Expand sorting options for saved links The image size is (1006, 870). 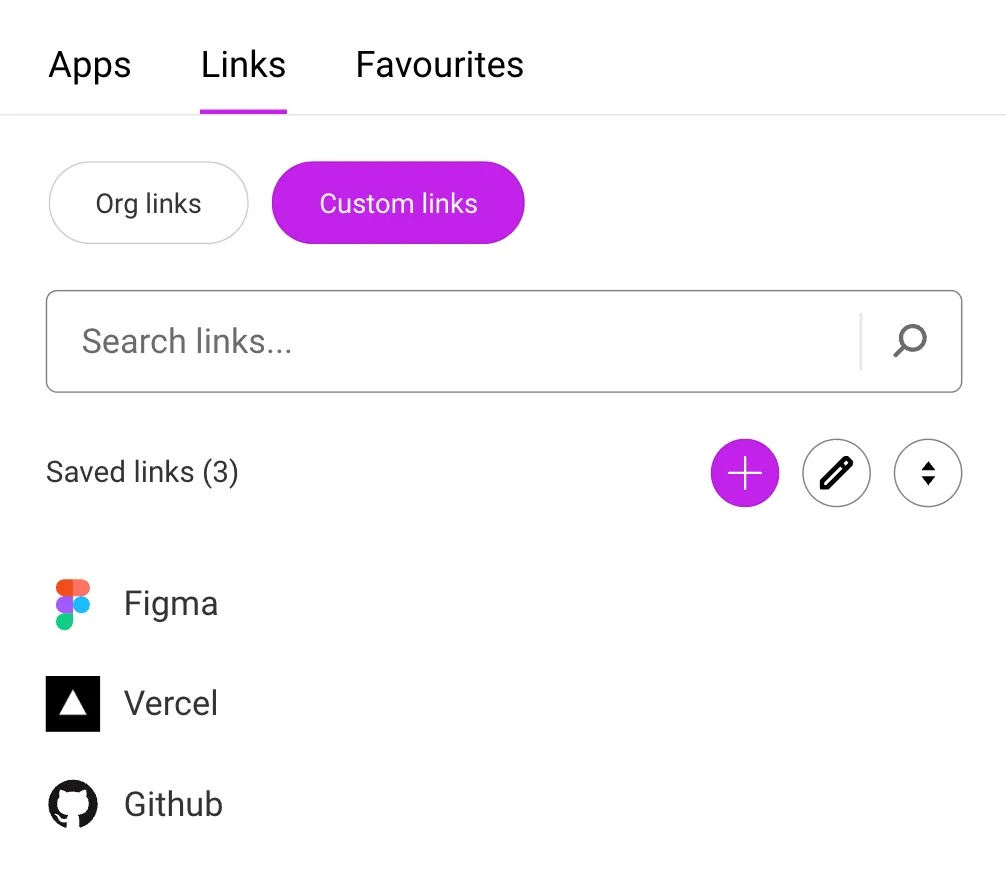pyautogui.click(x=928, y=472)
